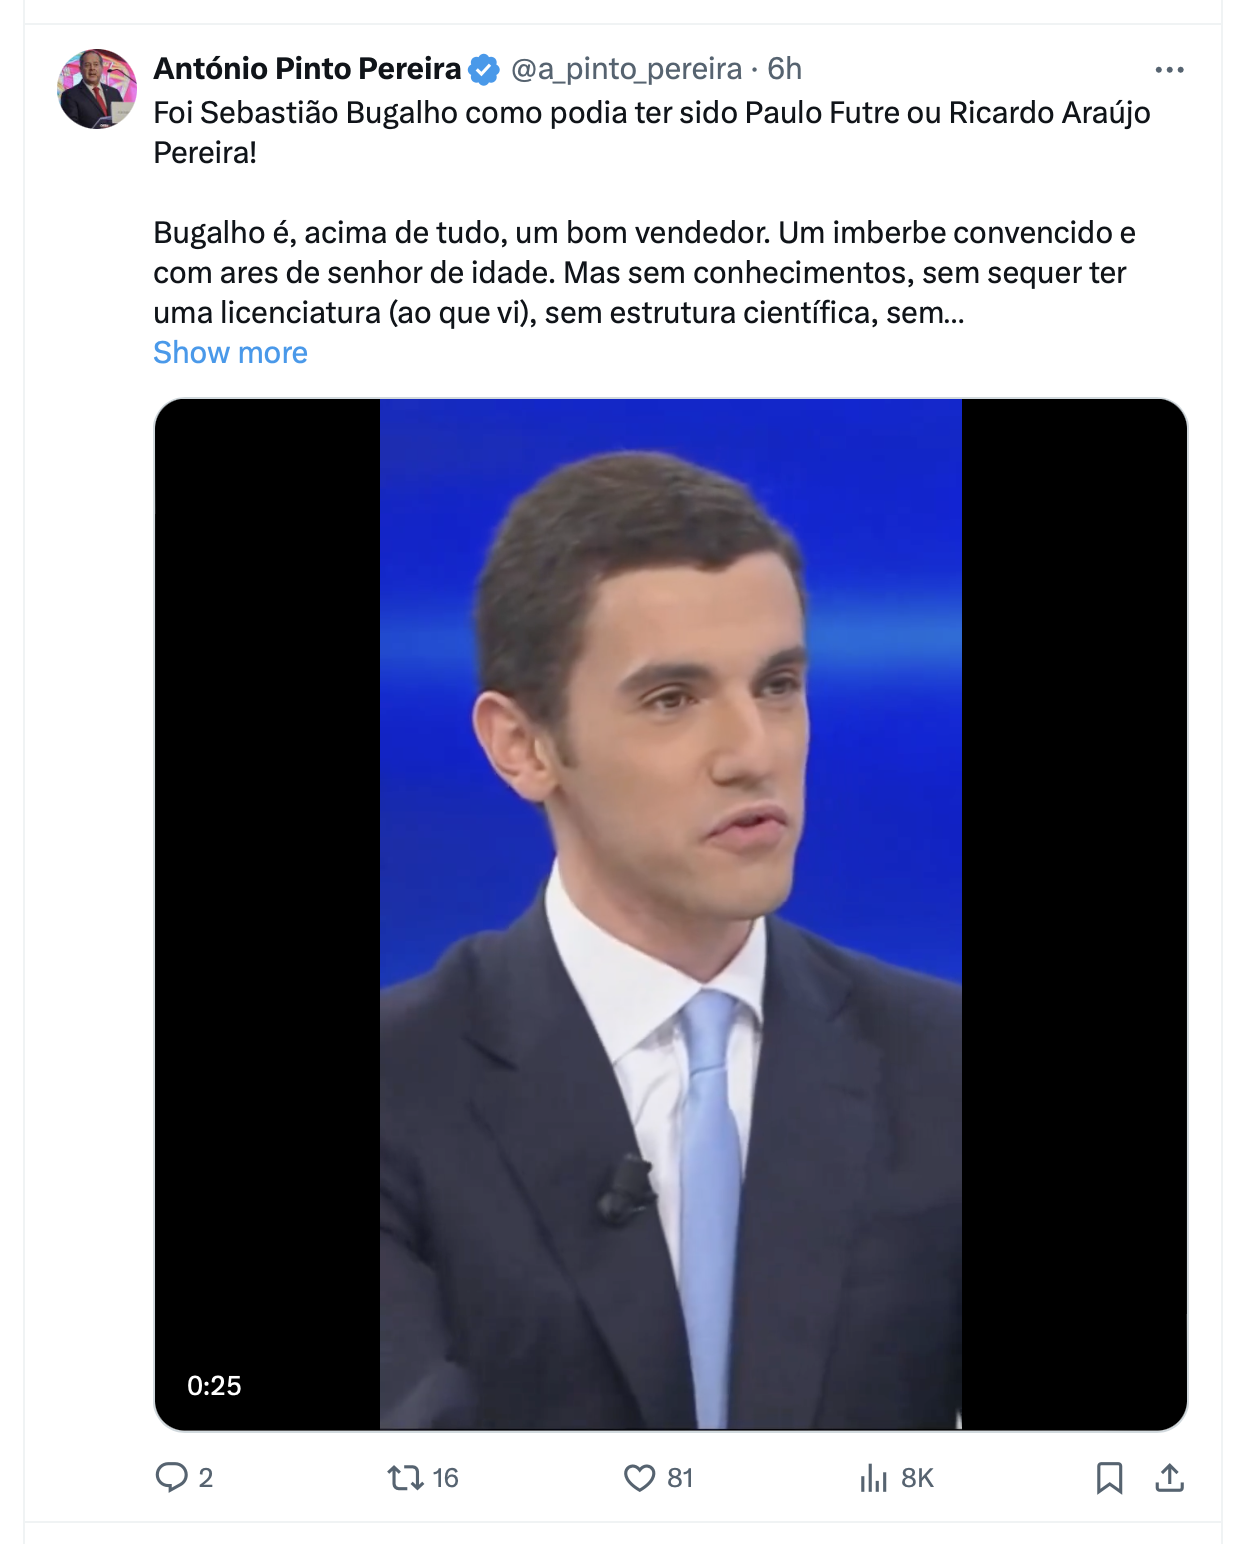The height and width of the screenshot is (1544, 1248).
Task: Click the repost count 16
Action: [x=446, y=1478]
